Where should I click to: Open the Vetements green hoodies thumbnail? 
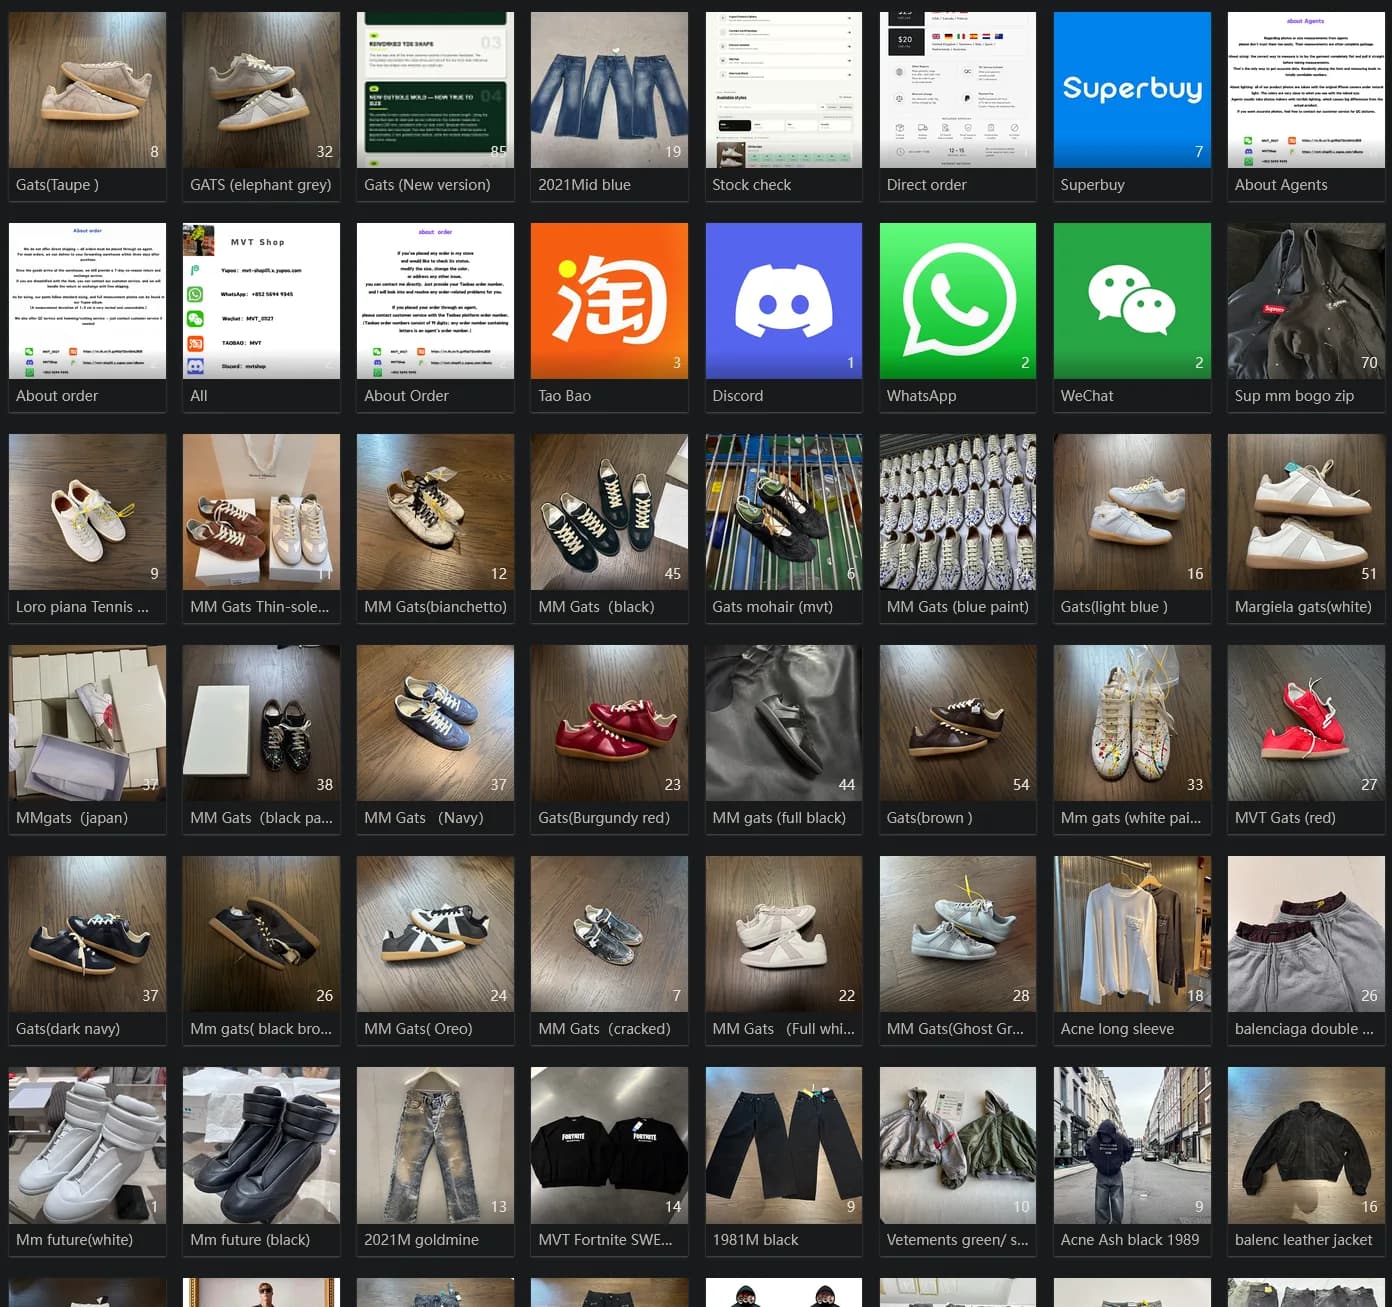958,1145
